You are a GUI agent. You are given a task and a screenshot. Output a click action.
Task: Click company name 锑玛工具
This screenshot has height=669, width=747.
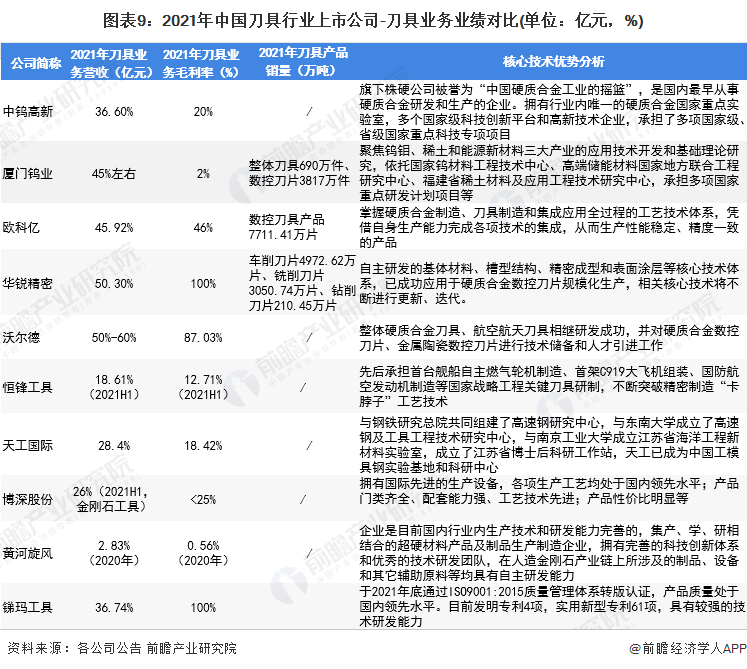pos(28,608)
